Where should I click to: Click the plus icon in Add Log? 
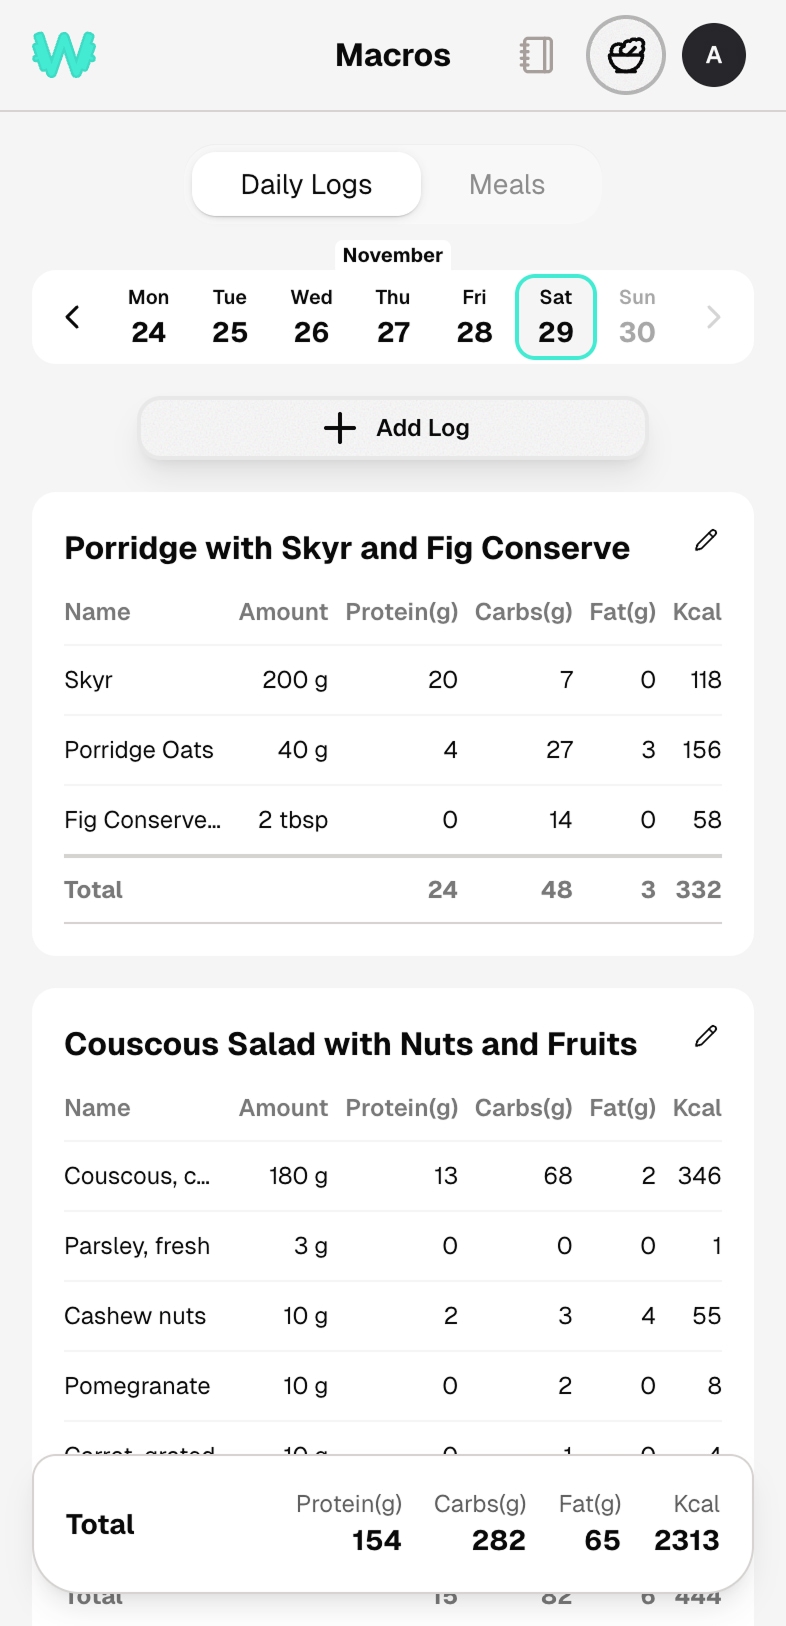(x=340, y=428)
